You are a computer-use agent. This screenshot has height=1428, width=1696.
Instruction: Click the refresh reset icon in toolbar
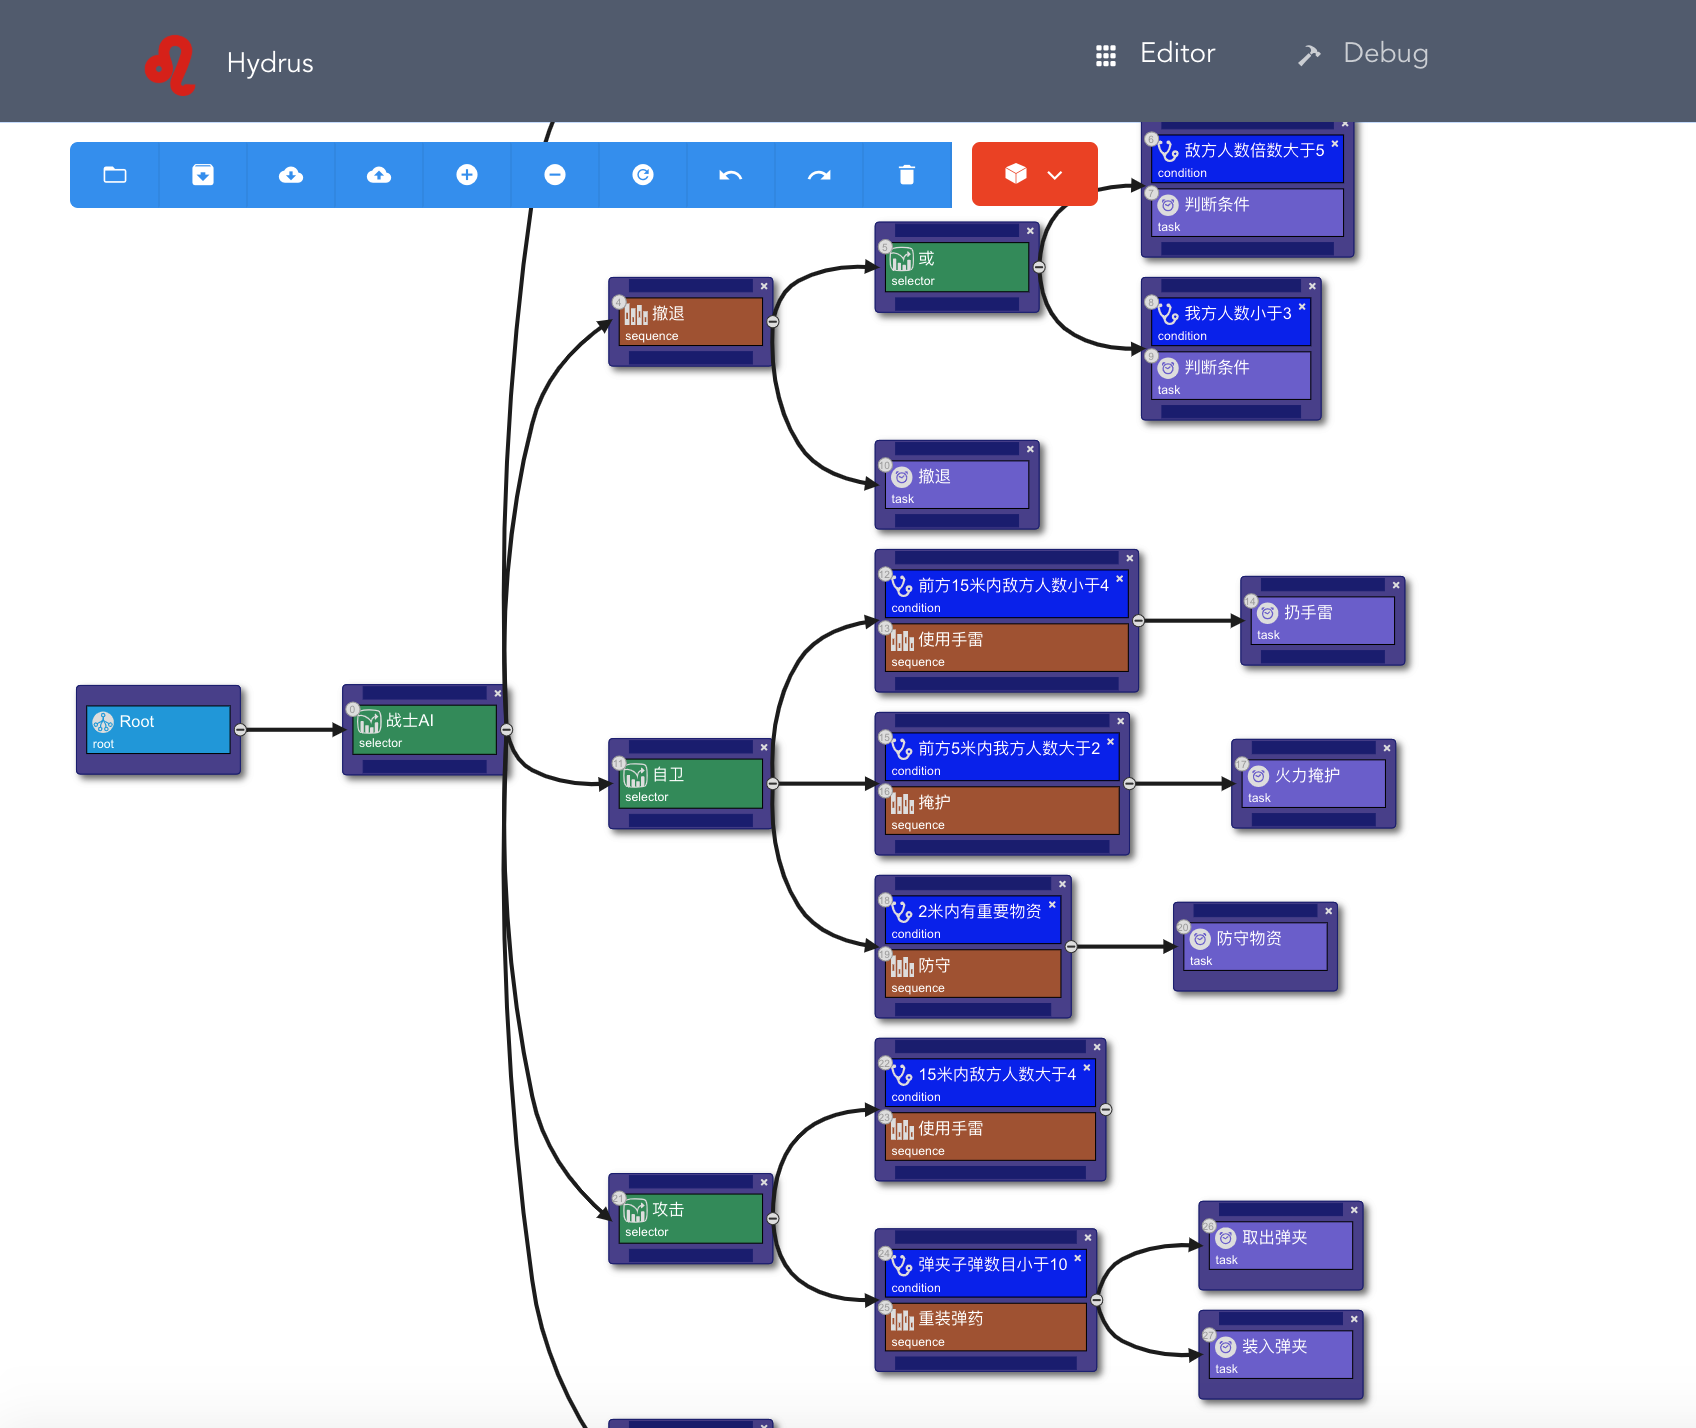click(x=643, y=175)
